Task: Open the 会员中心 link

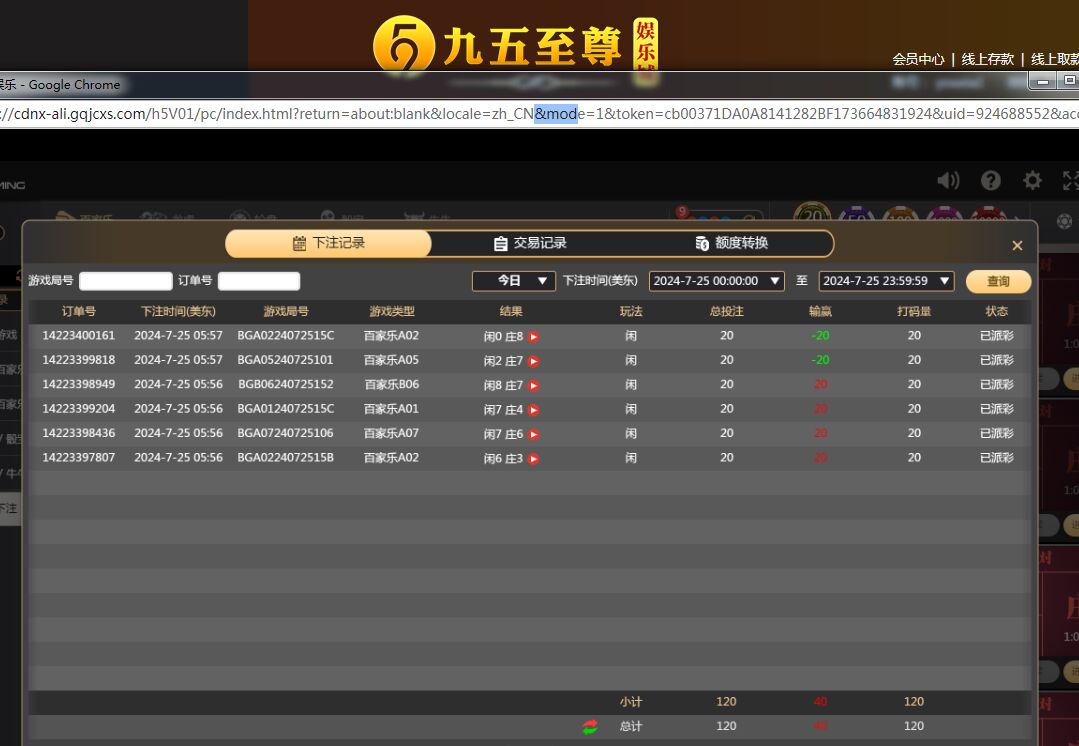Action: (917, 59)
